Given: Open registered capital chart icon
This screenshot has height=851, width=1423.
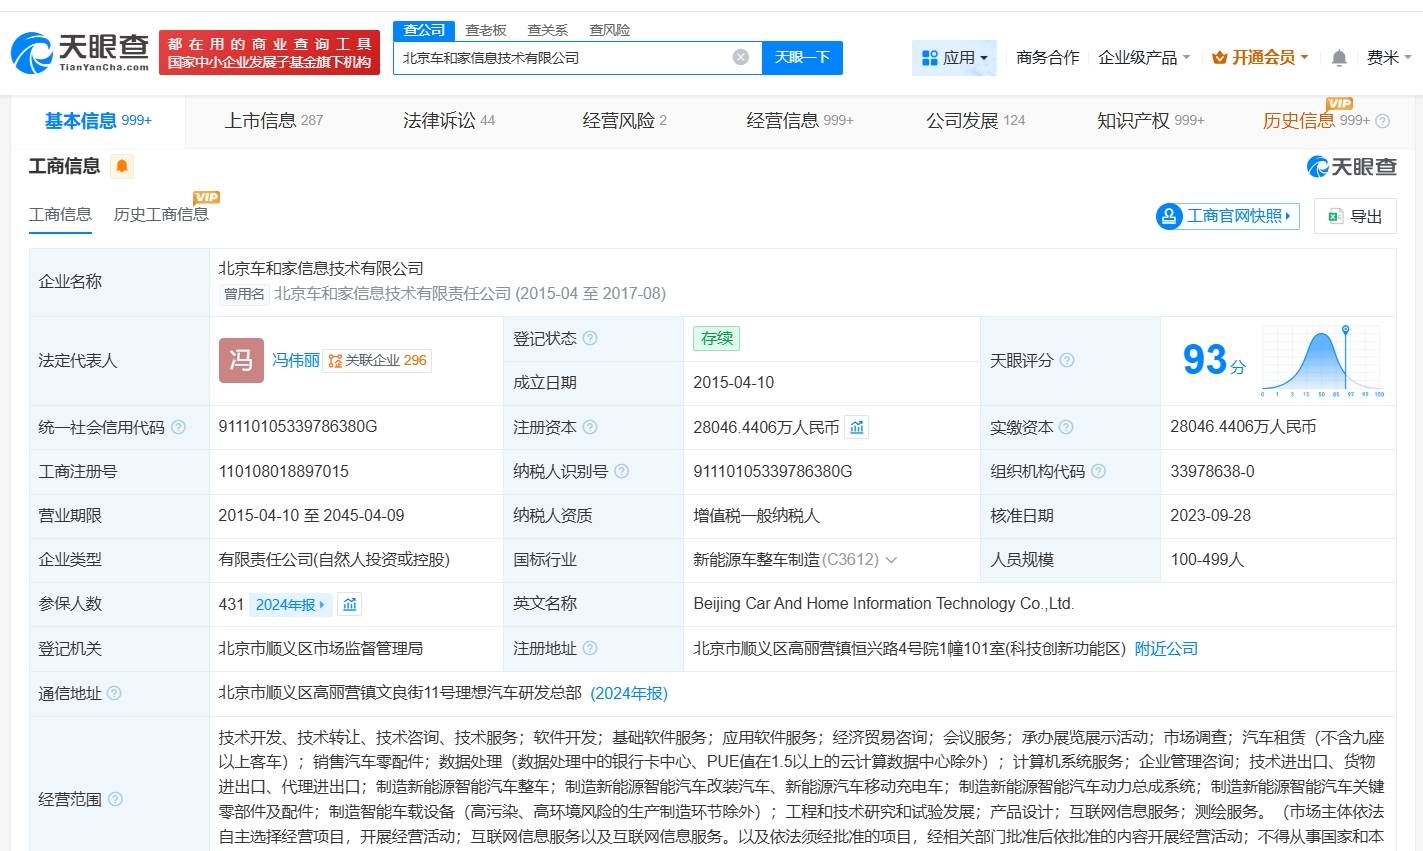Looking at the screenshot, I should (x=857, y=427).
